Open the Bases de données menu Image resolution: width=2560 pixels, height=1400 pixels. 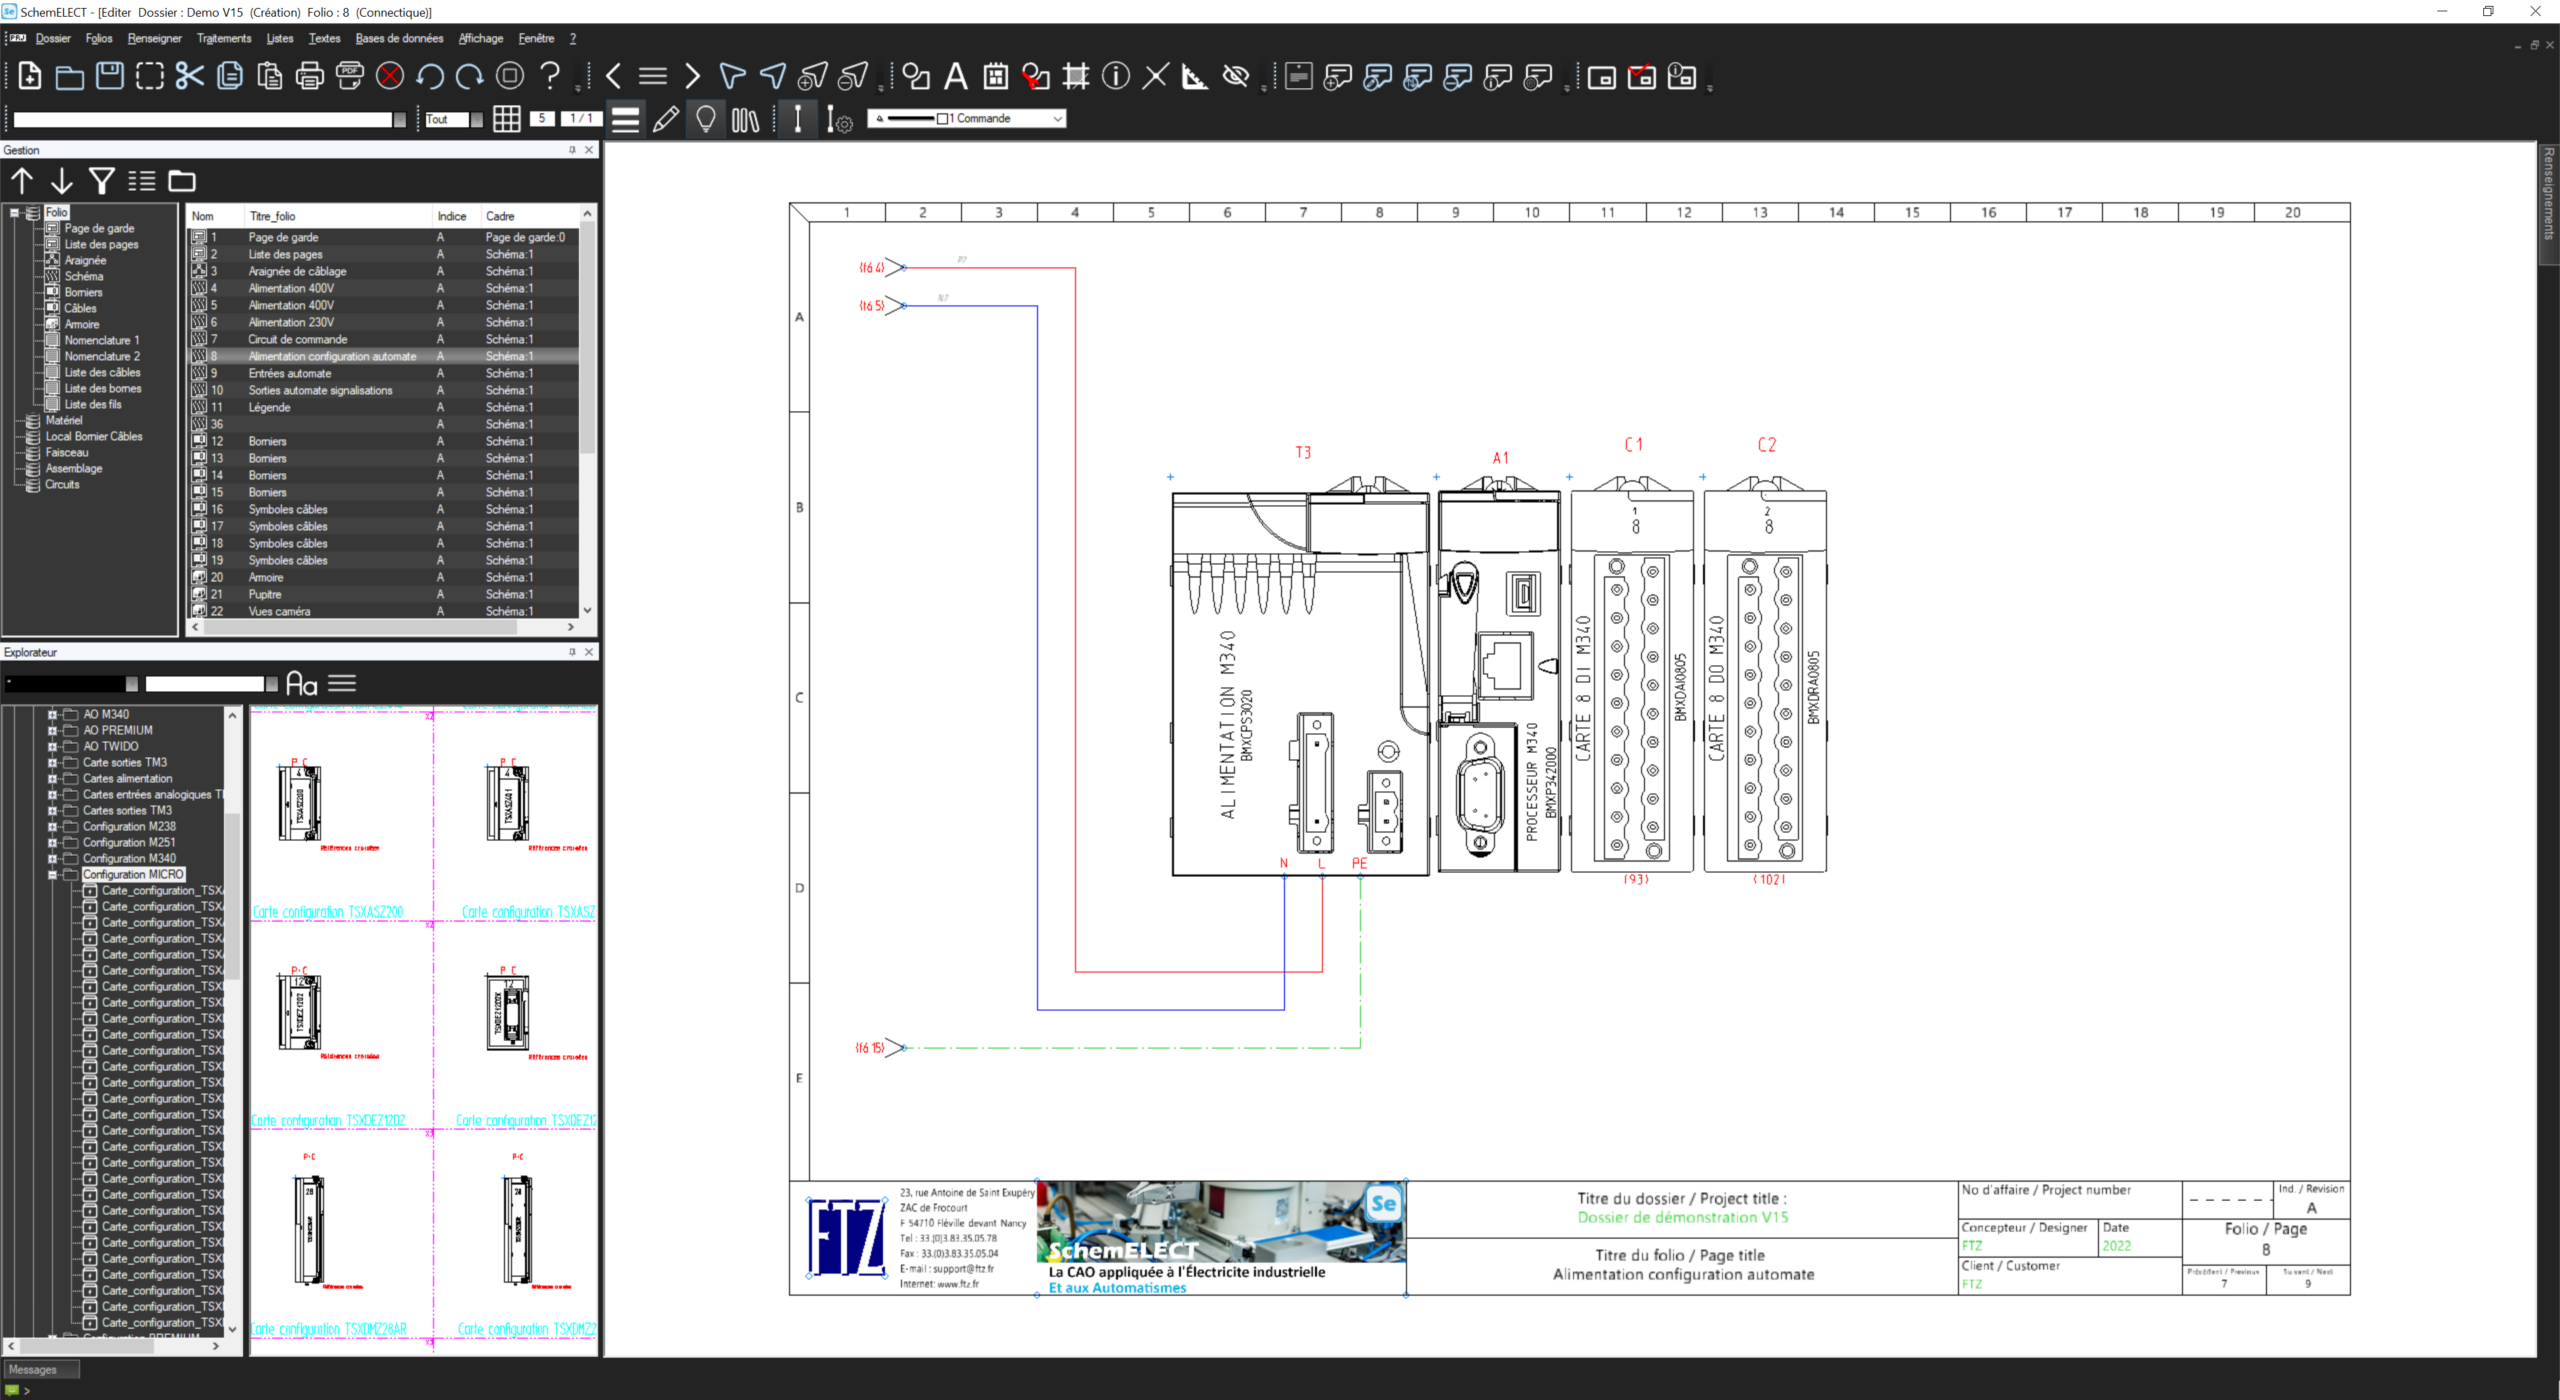(x=399, y=38)
